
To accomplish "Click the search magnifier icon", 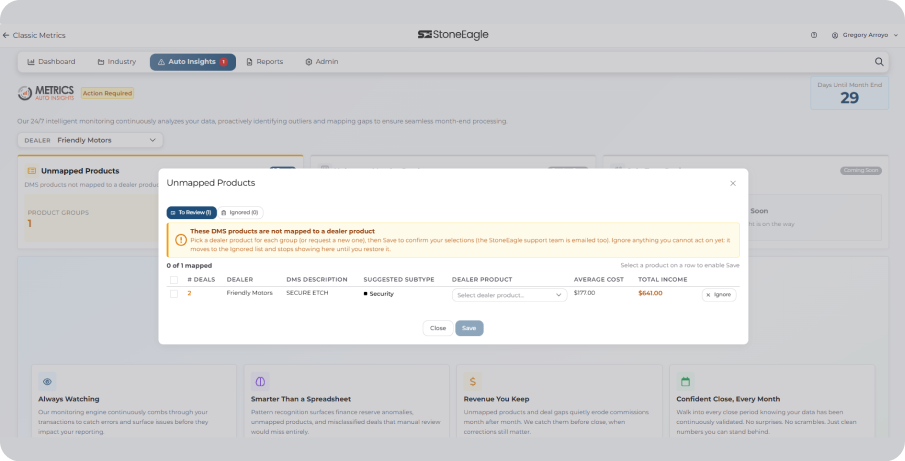I will (878, 62).
